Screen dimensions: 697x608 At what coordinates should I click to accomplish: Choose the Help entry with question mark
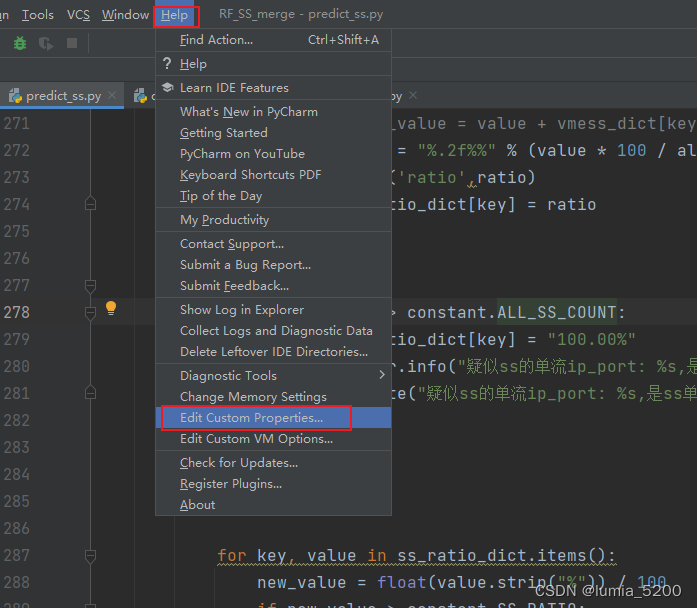pos(273,64)
